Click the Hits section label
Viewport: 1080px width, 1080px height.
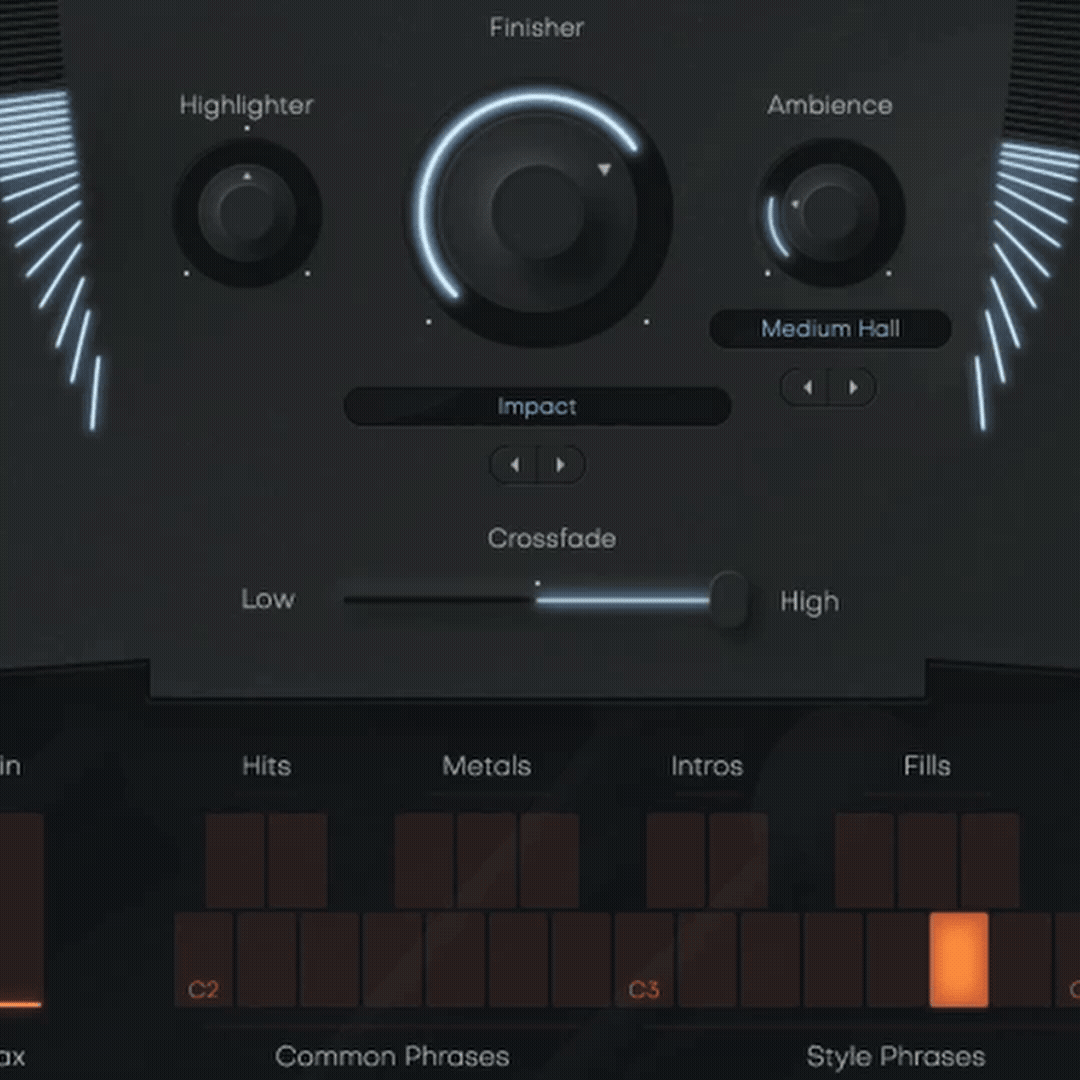click(x=267, y=766)
